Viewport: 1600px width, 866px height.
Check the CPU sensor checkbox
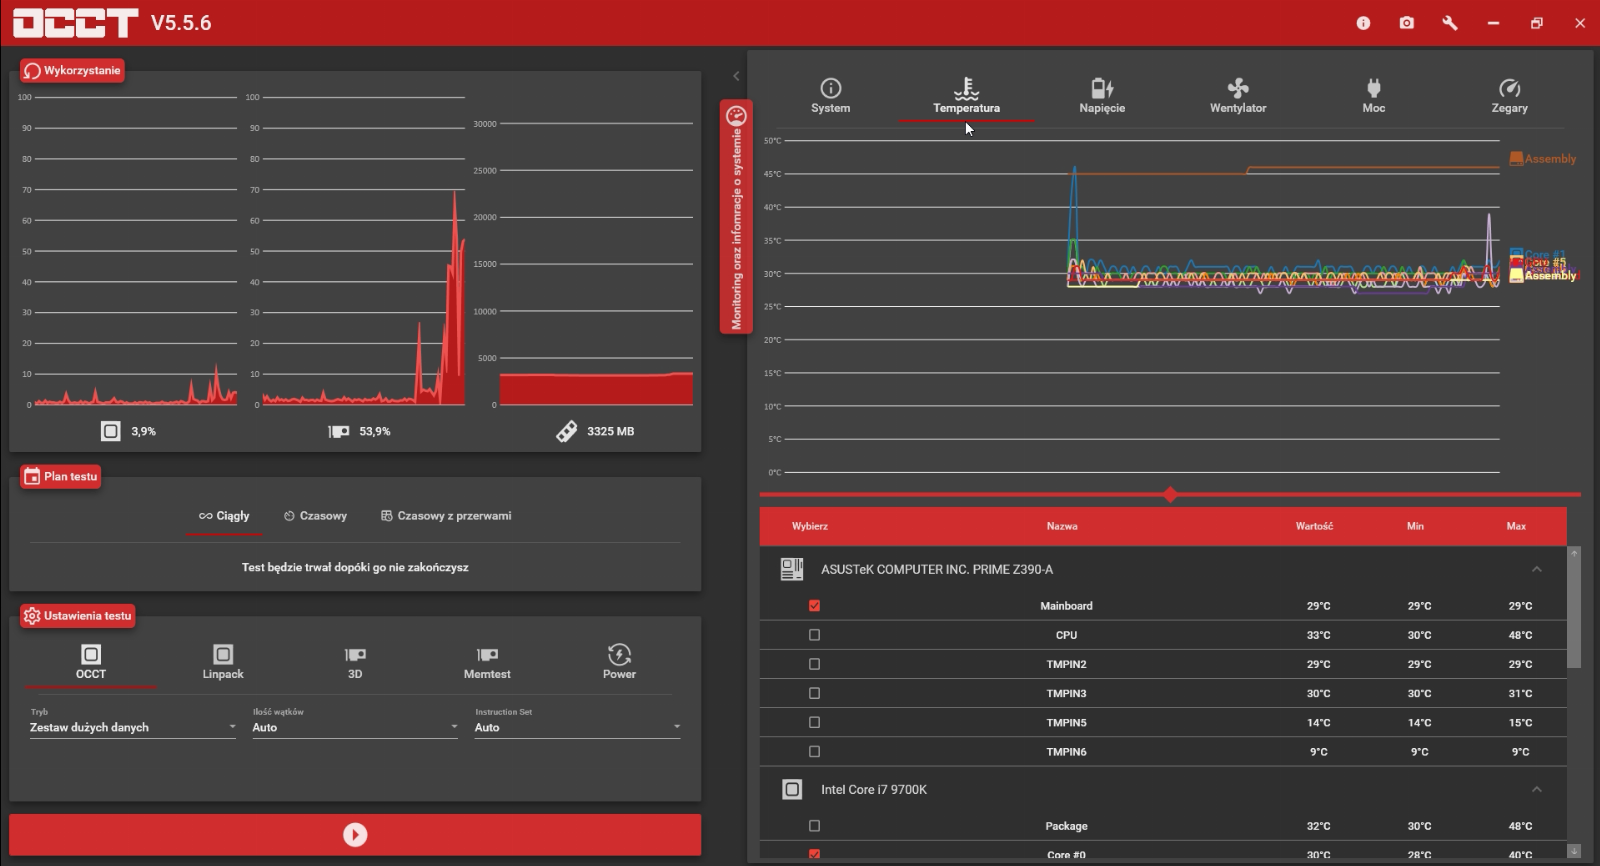[x=814, y=635]
